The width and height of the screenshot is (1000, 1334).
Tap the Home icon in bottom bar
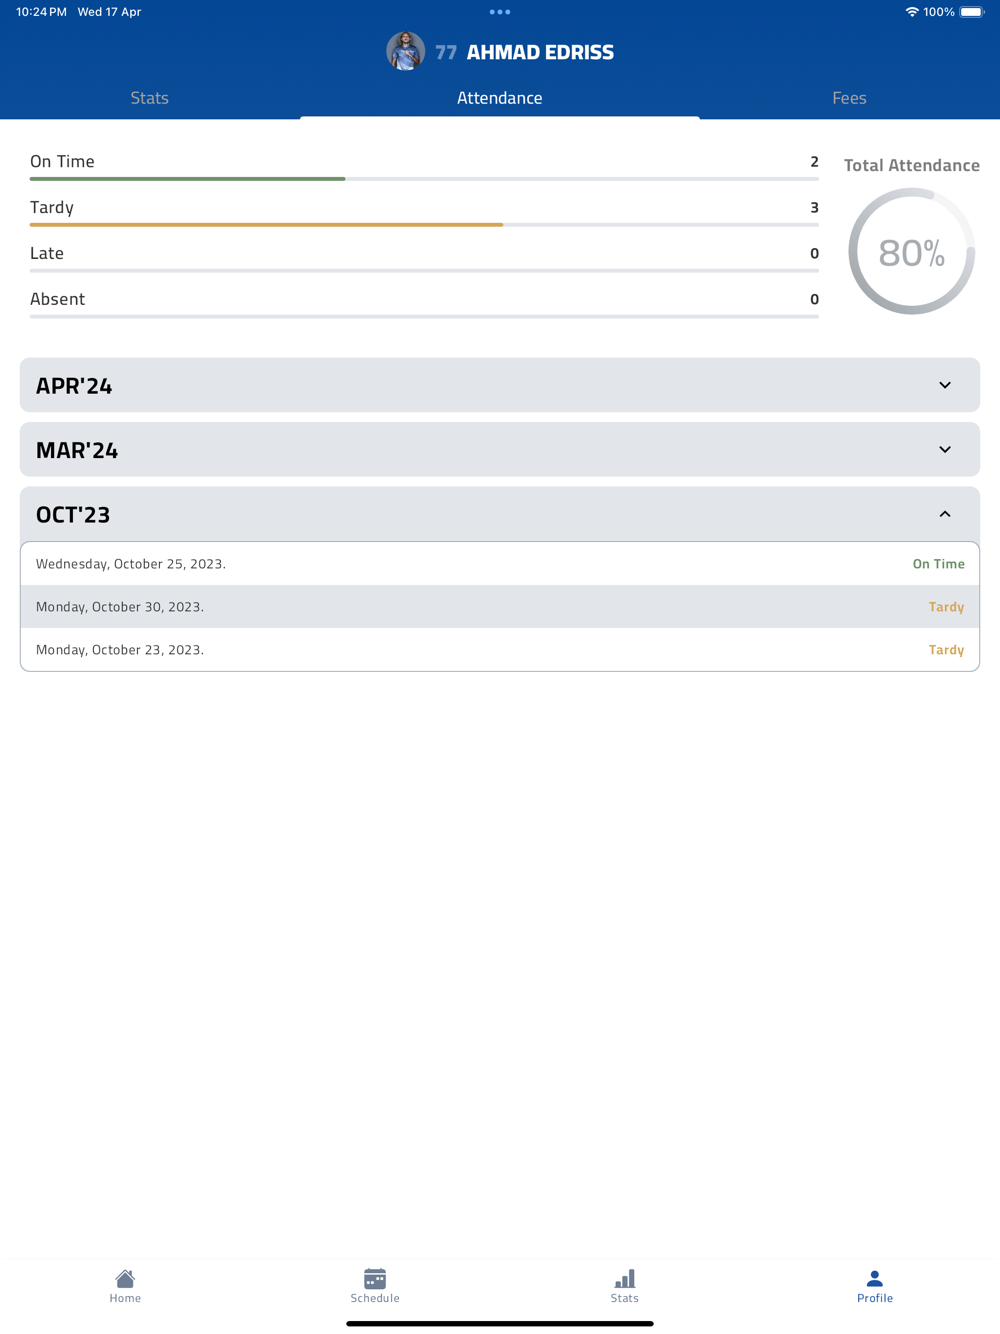coord(125,1279)
